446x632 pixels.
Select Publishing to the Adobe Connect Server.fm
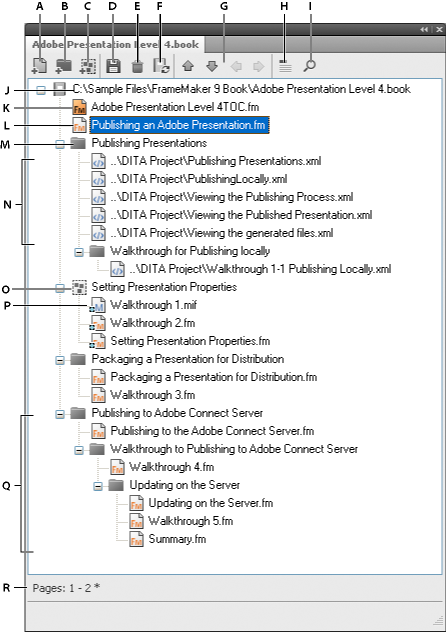[x=212, y=431]
